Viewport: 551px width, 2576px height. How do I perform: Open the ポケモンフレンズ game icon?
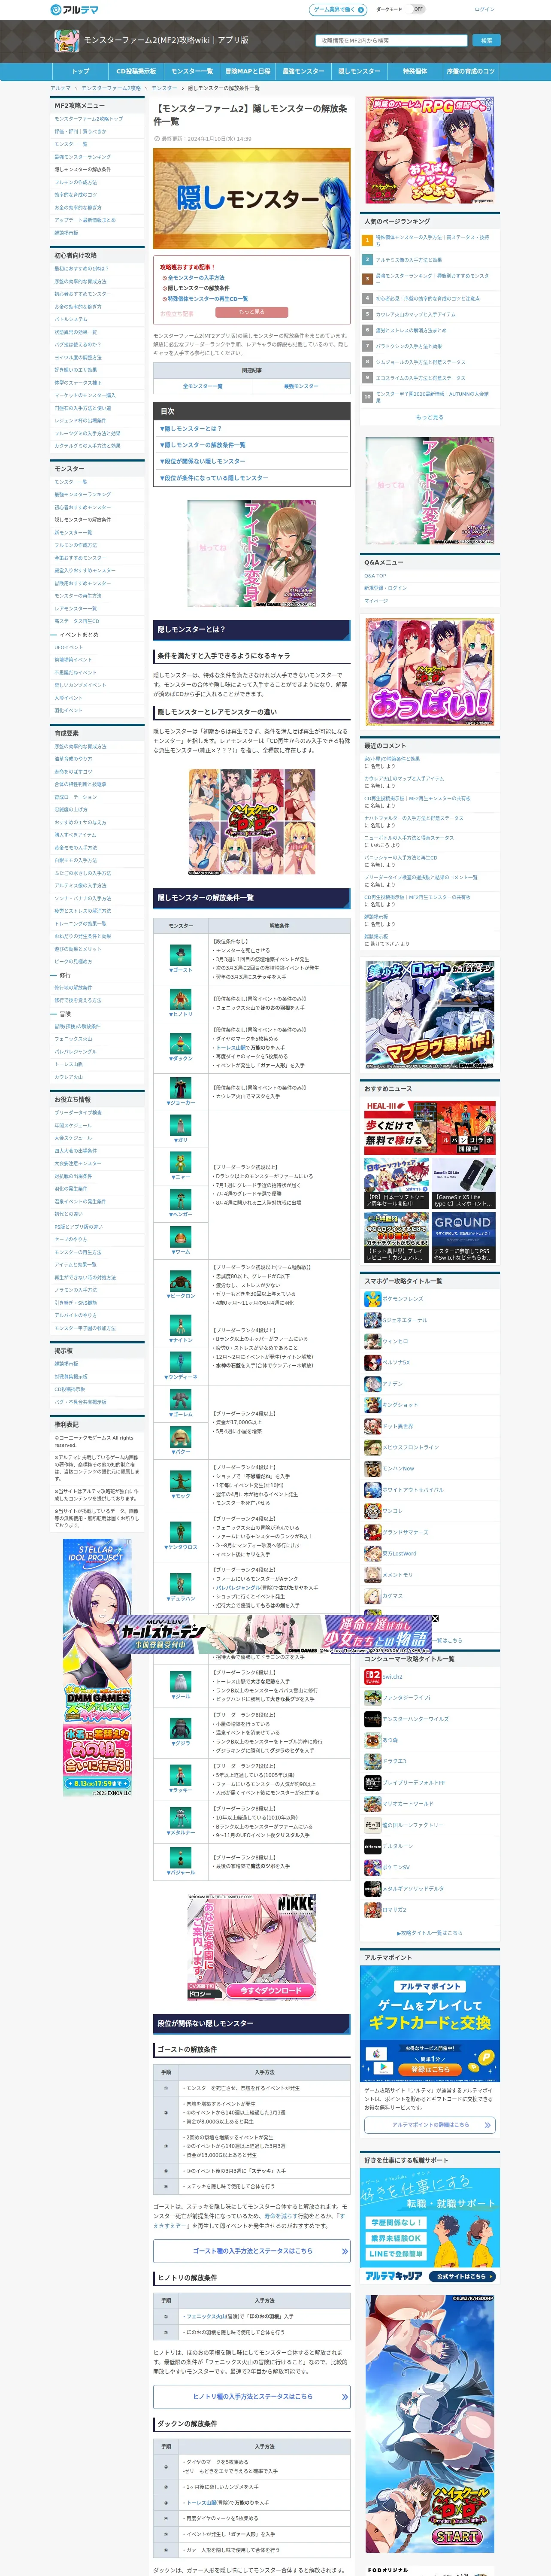[372, 1299]
